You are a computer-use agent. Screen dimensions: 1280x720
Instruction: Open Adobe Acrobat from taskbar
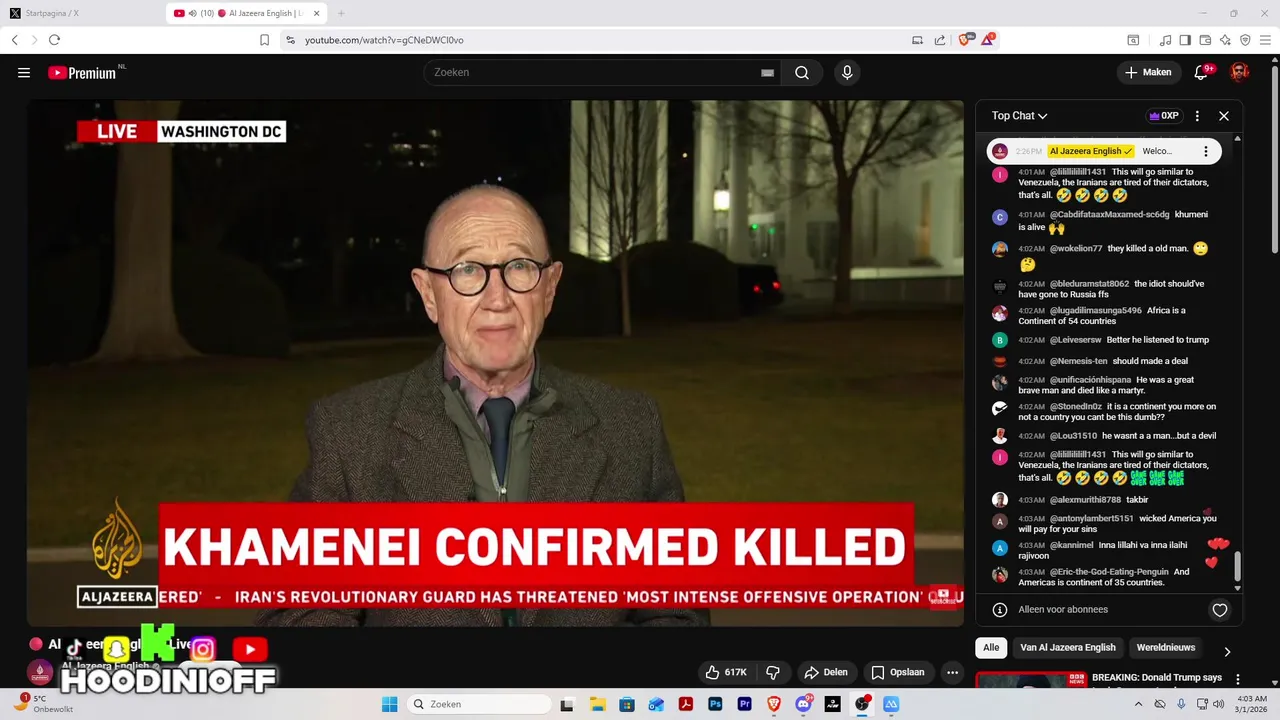[x=686, y=704]
